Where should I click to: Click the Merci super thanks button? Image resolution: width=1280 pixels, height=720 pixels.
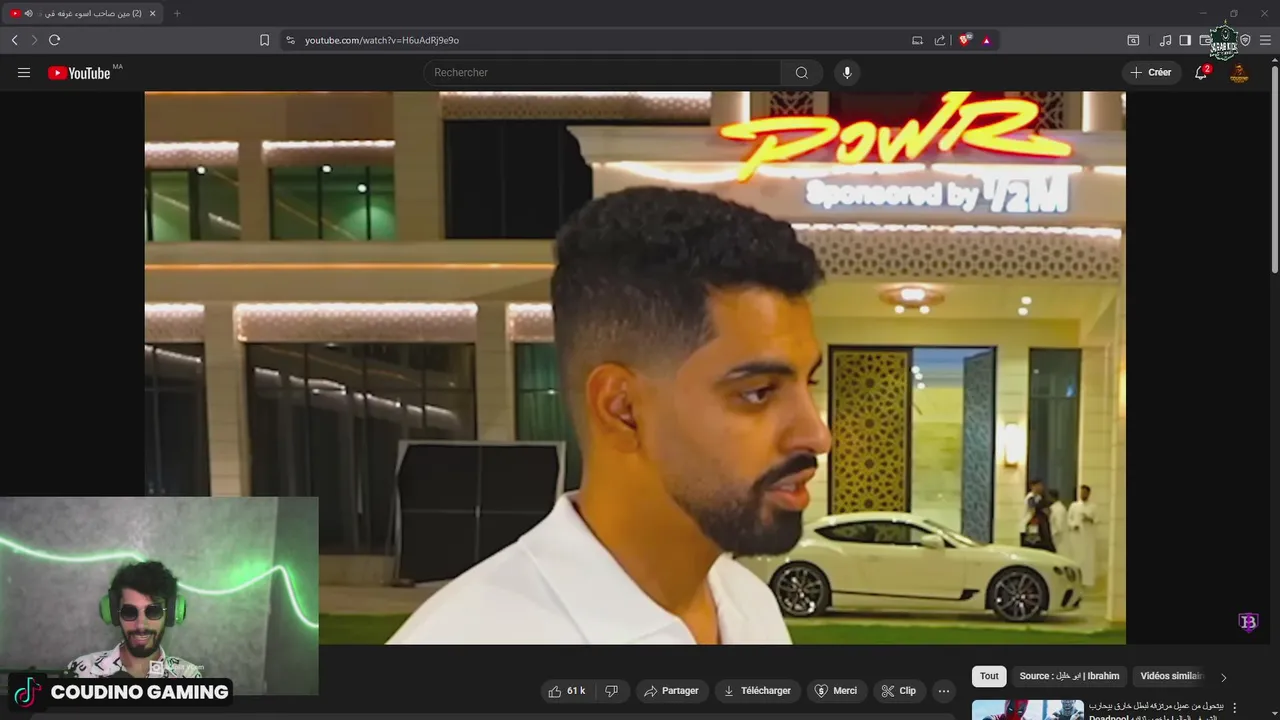click(x=836, y=691)
